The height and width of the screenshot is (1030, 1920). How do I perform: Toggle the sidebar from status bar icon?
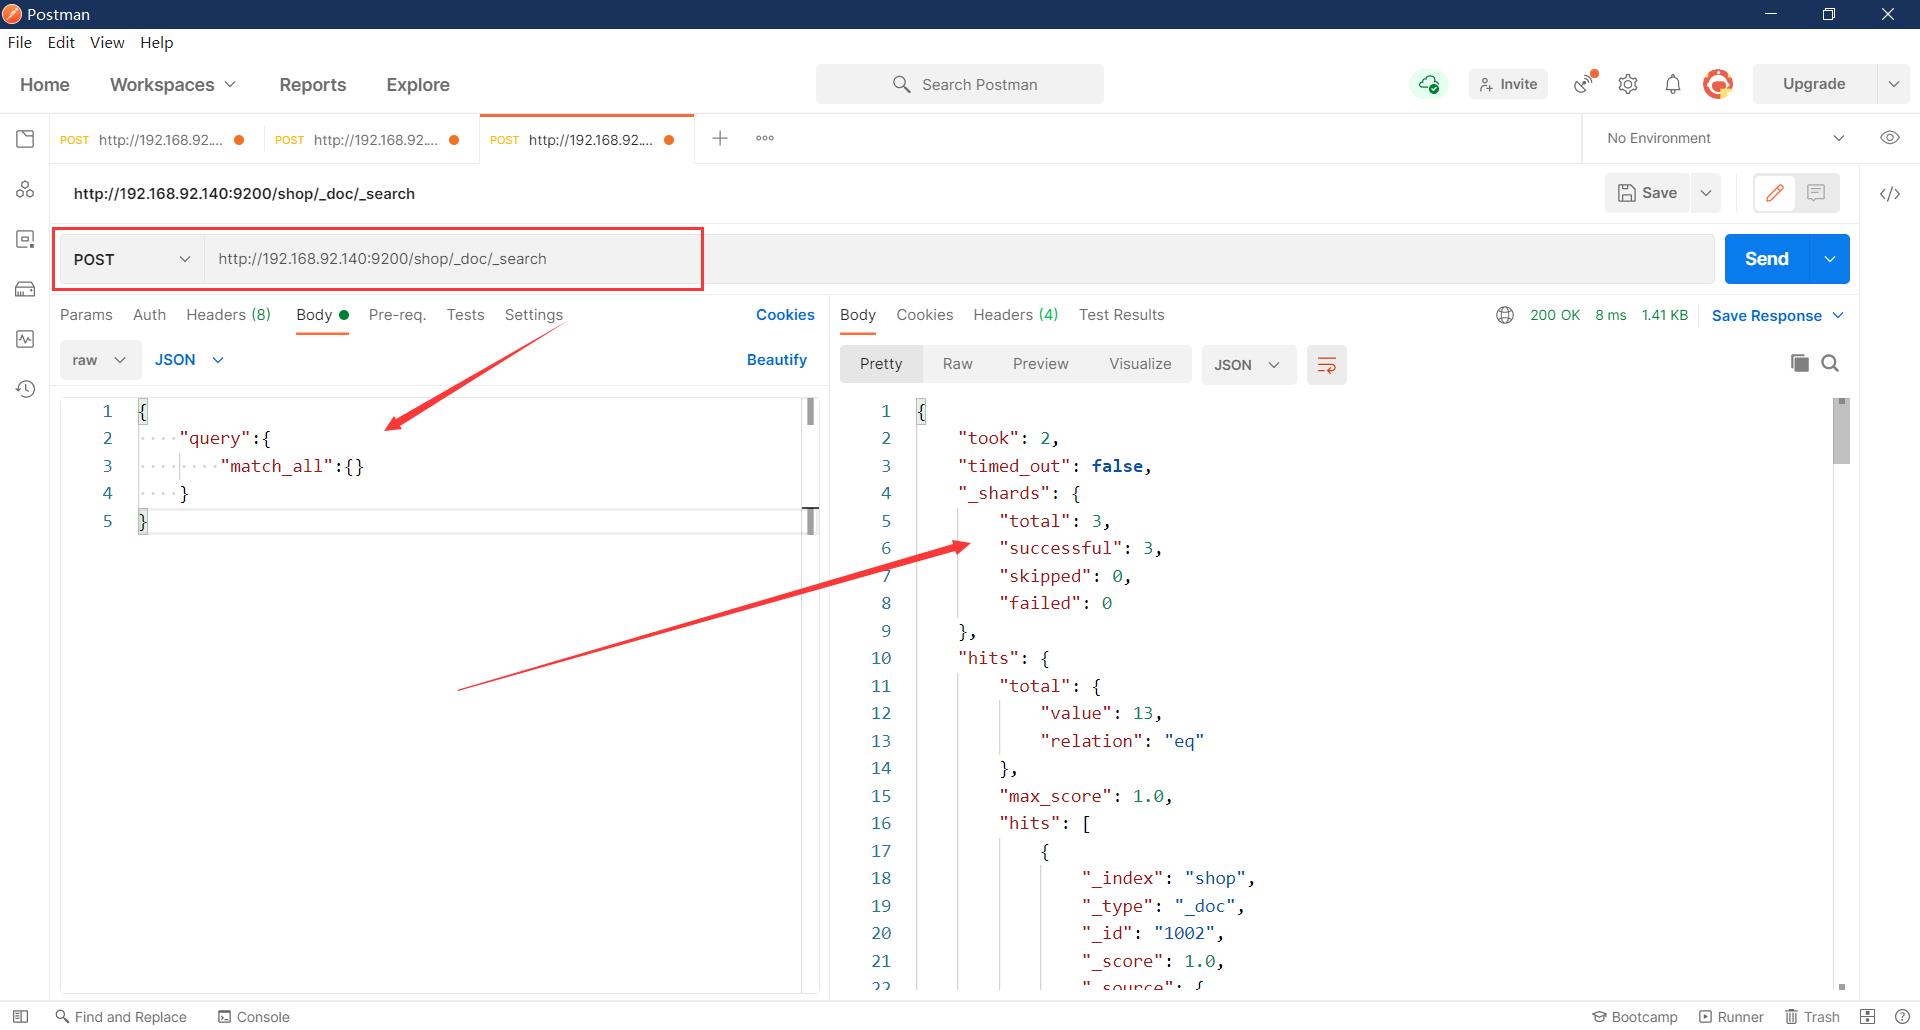20,1016
